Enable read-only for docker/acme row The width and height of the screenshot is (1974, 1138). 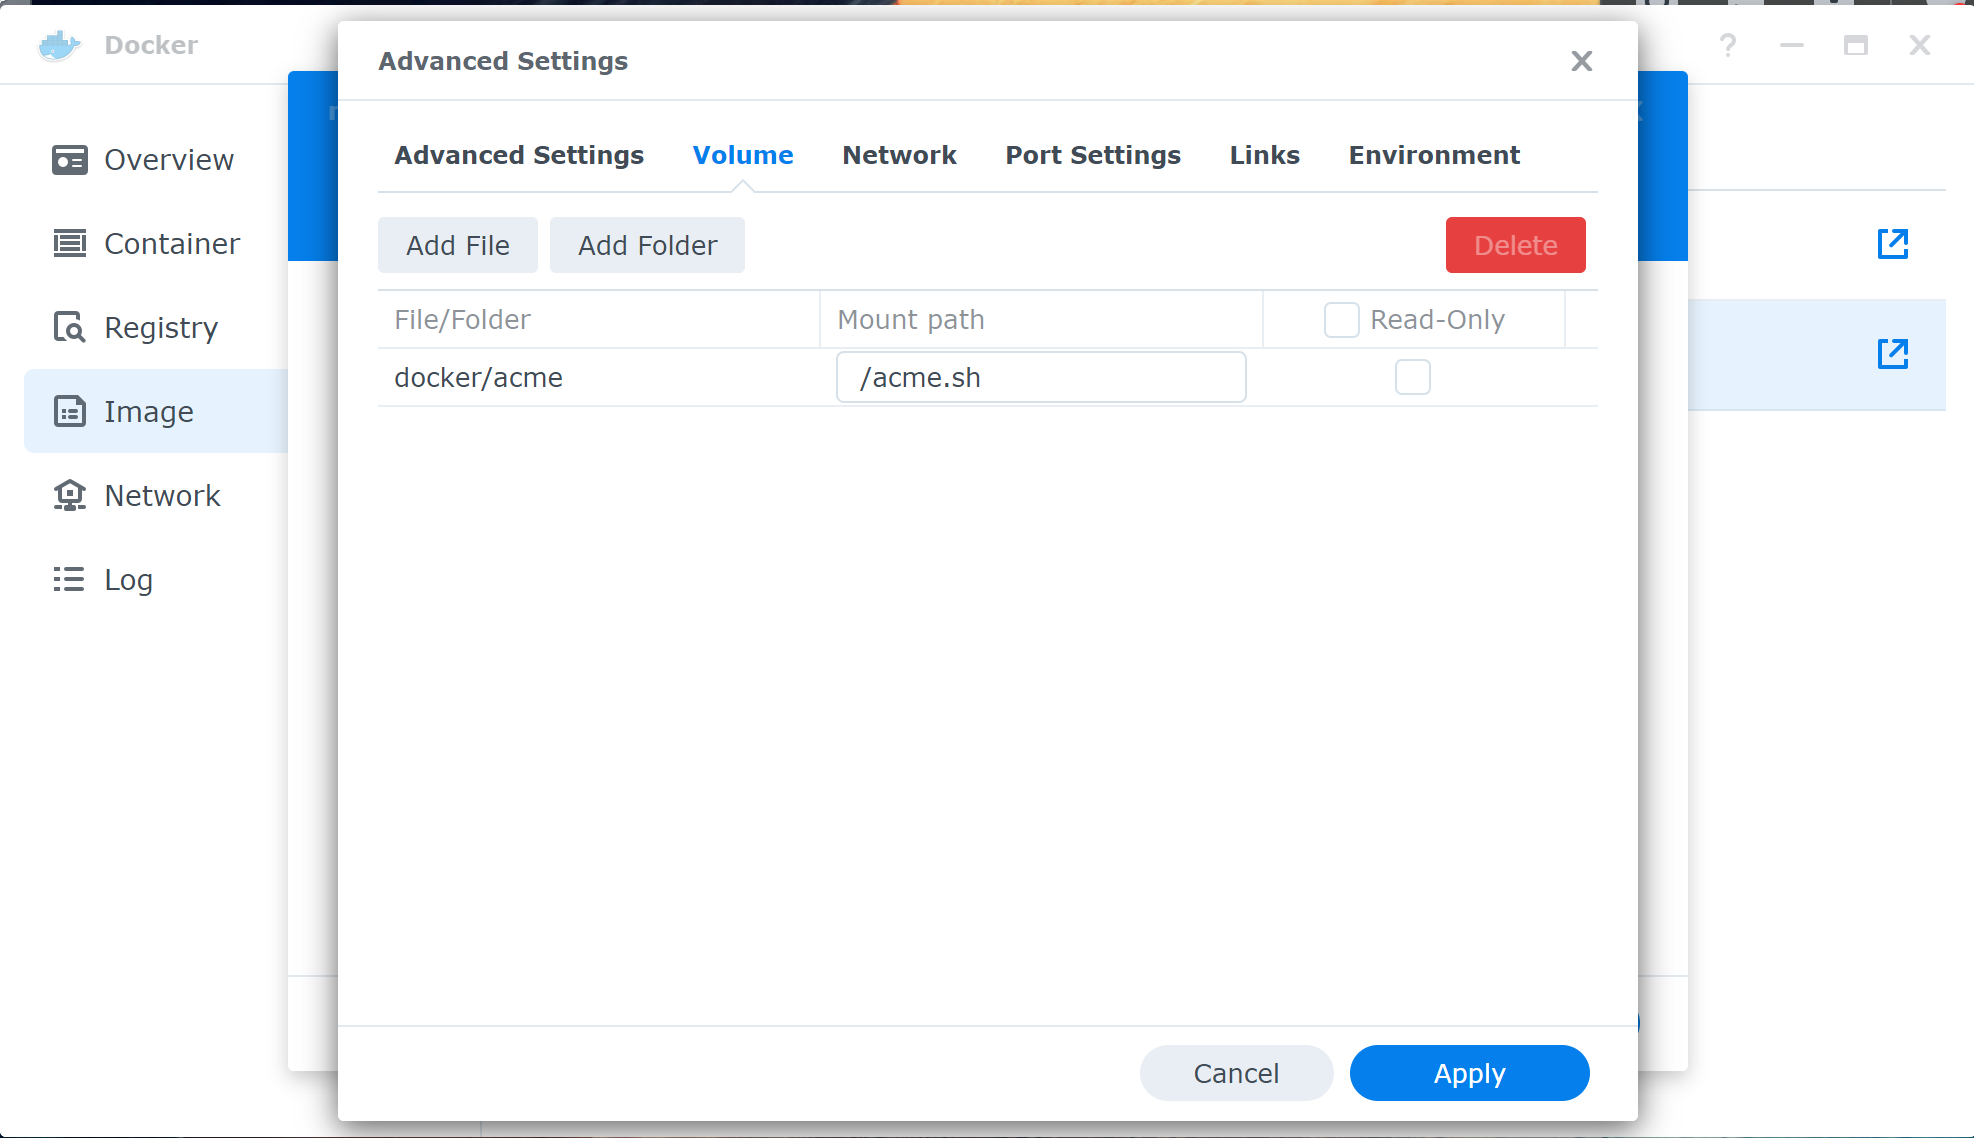pyautogui.click(x=1412, y=378)
